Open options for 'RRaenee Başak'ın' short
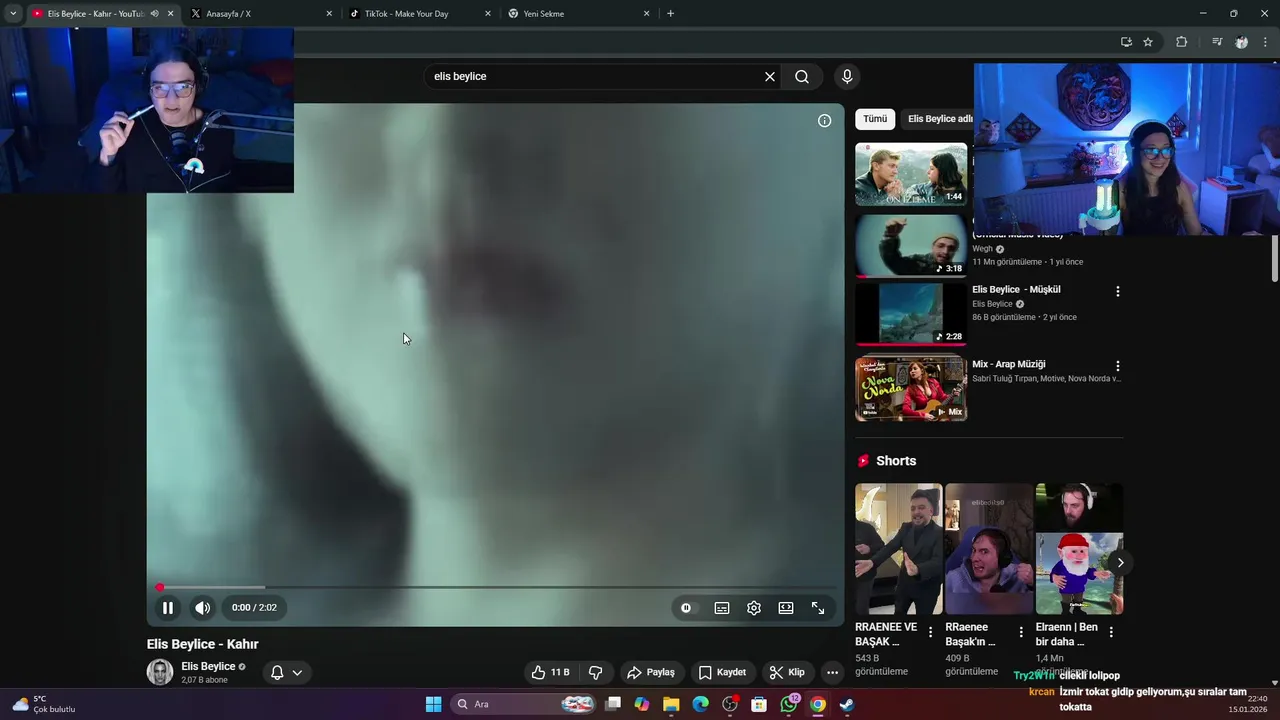This screenshot has height=720, width=1280. pyautogui.click(x=1020, y=632)
